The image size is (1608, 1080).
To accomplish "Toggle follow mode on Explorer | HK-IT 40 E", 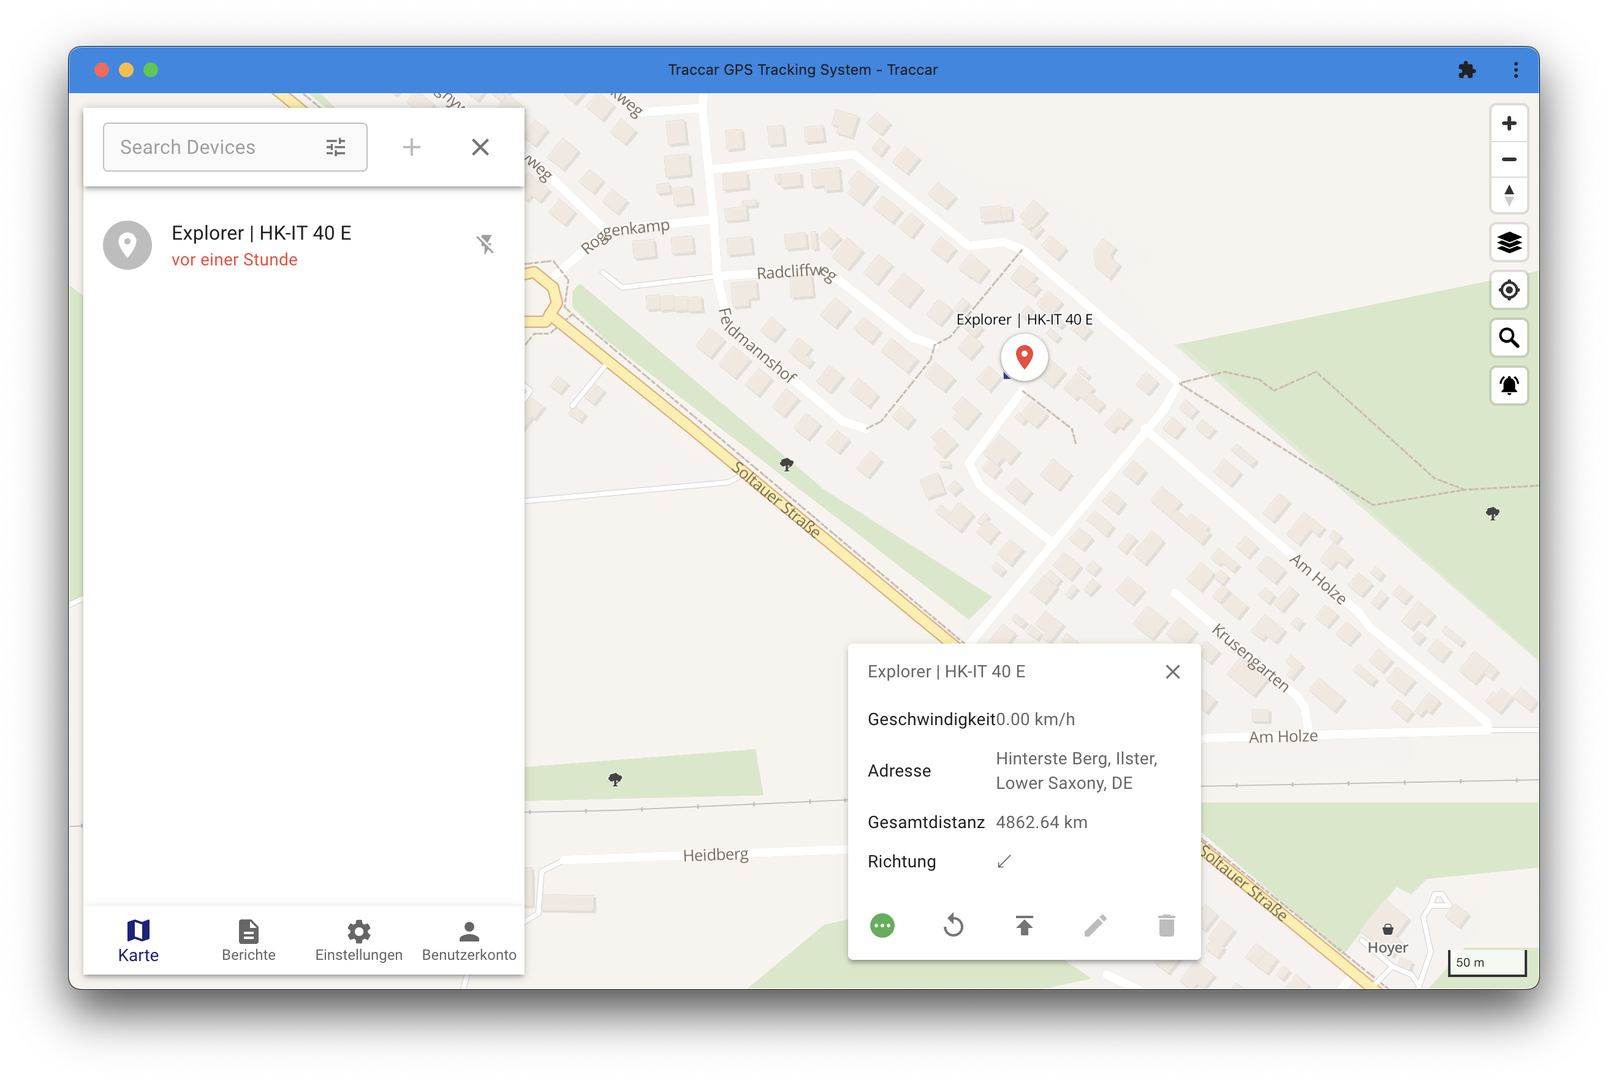I will [486, 243].
